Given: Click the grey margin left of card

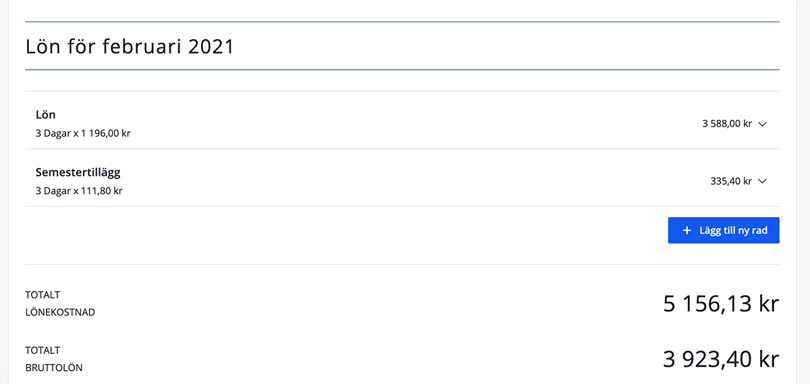Looking at the screenshot, I should pyautogui.click(x=4, y=192).
